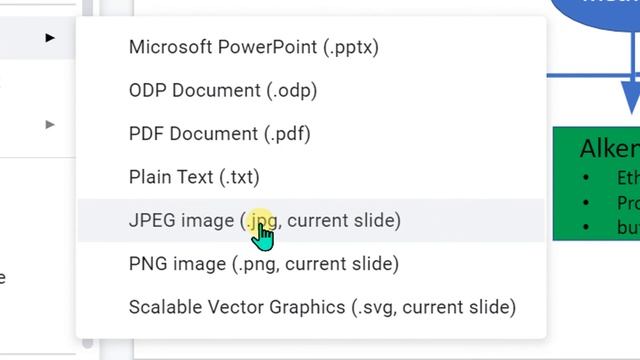Choose PNG image (.png, current slide)
Image resolution: width=640 pixels, height=360 pixels.
pyautogui.click(x=311, y=264)
